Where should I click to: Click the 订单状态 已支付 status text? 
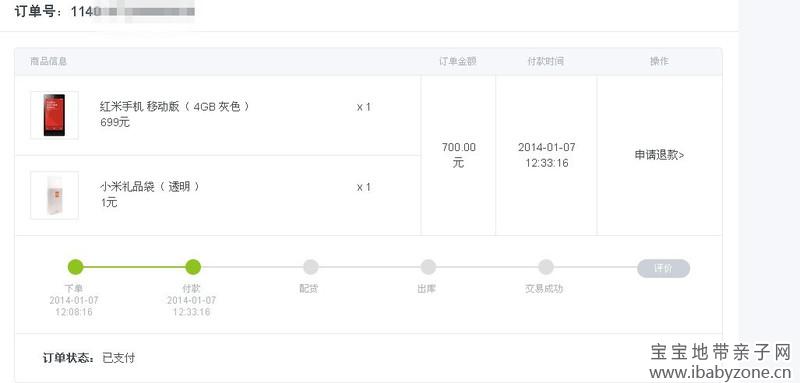(89, 358)
